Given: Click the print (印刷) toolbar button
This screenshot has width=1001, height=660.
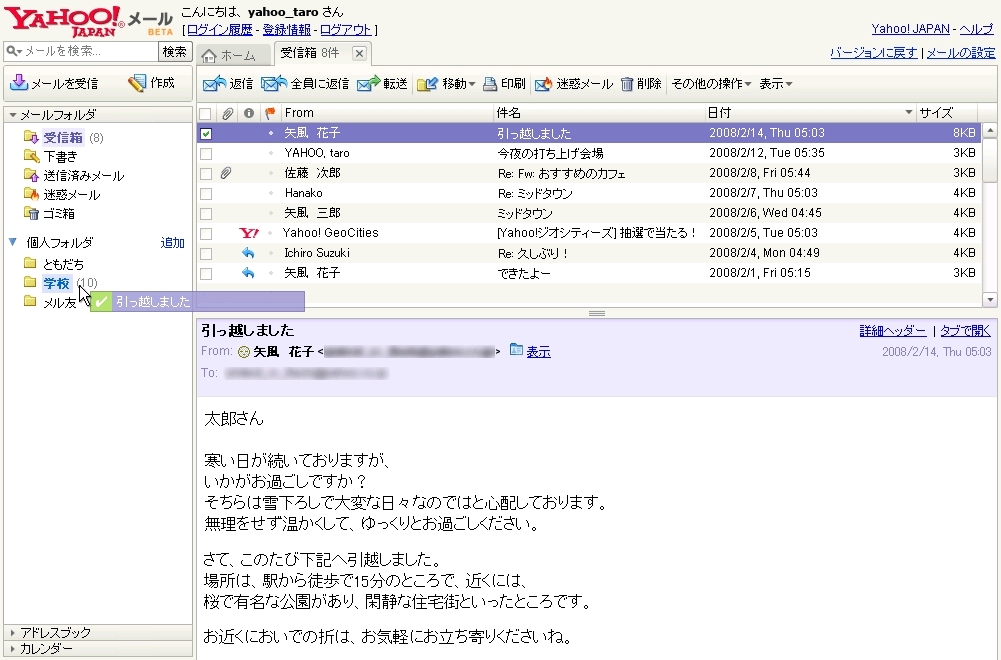Looking at the screenshot, I should click(x=504, y=84).
